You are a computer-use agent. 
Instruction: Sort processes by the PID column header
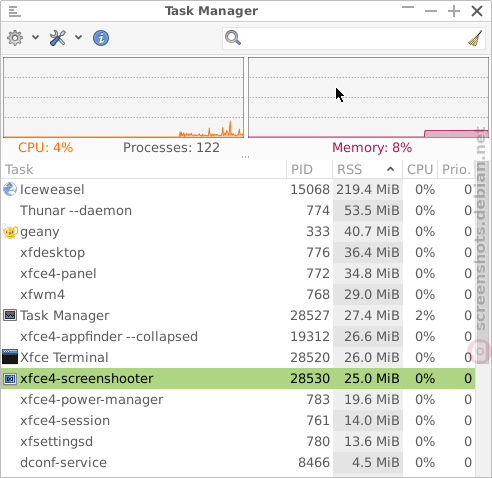tap(309, 169)
